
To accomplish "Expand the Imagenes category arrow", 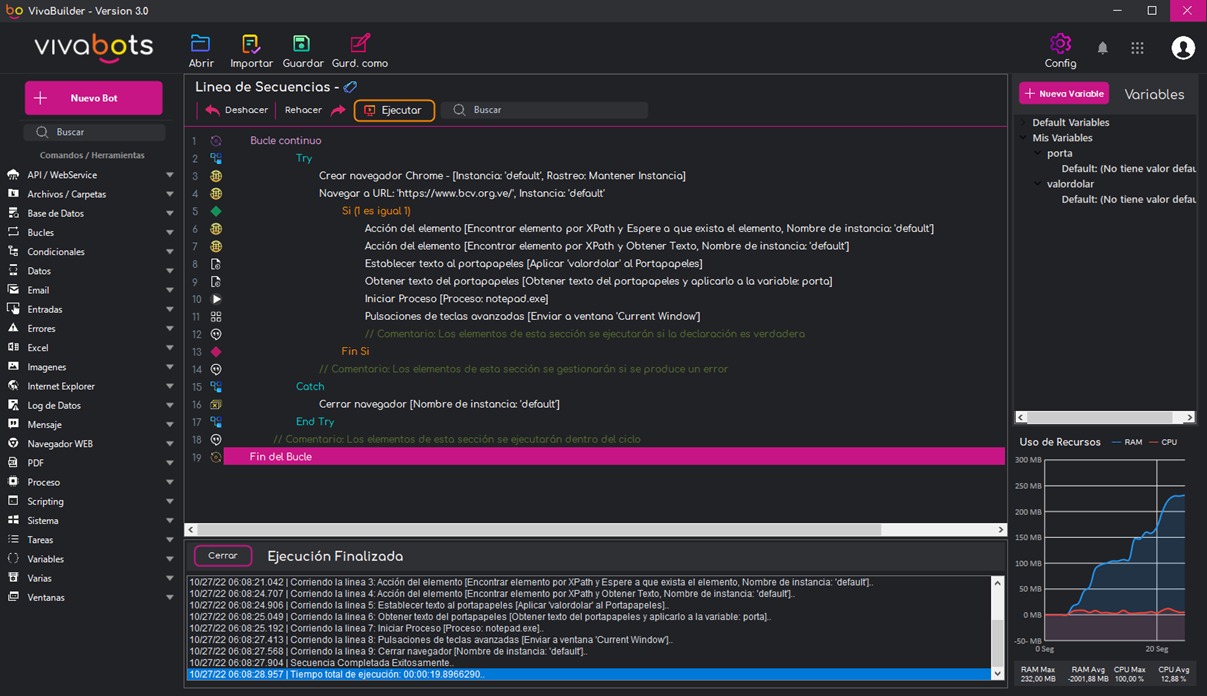I will (x=170, y=367).
